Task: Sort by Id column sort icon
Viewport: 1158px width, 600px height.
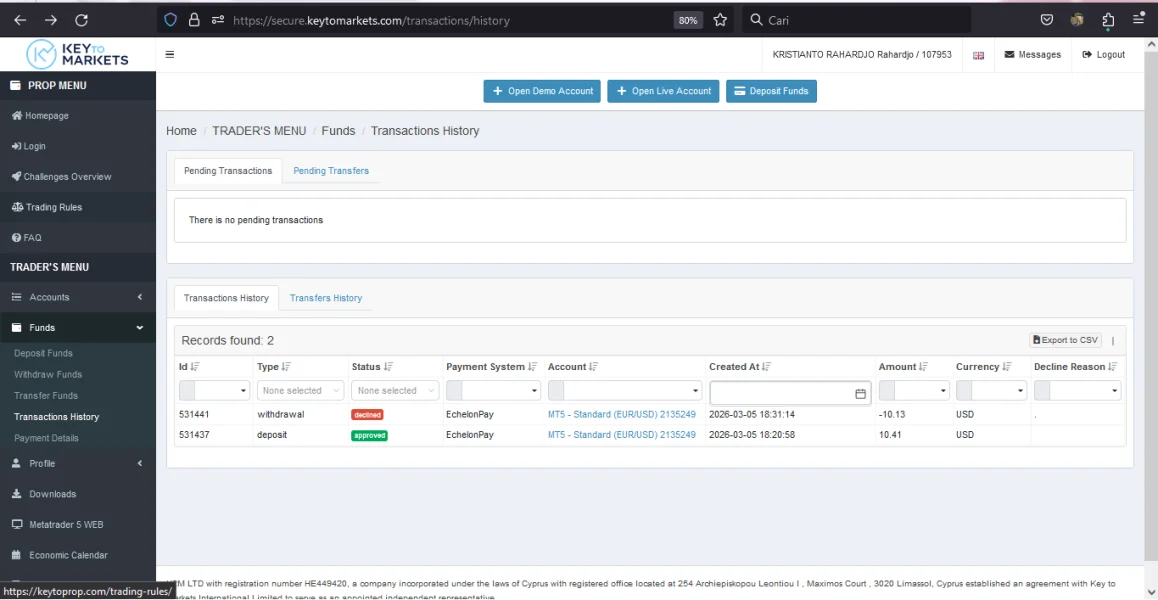Action: pyautogui.click(x=195, y=367)
